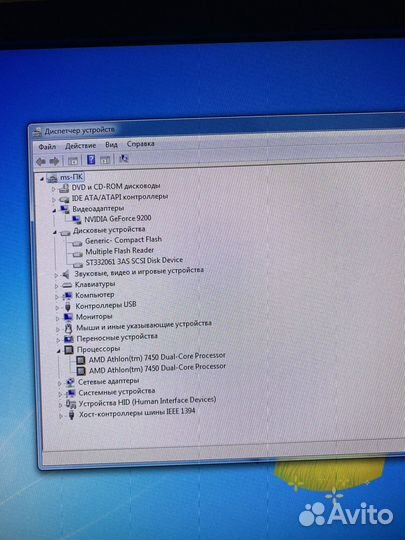The height and width of the screenshot is (540, 405).
Task: Expand the Контроллеры USB category
Action: (x=57, y=307)
